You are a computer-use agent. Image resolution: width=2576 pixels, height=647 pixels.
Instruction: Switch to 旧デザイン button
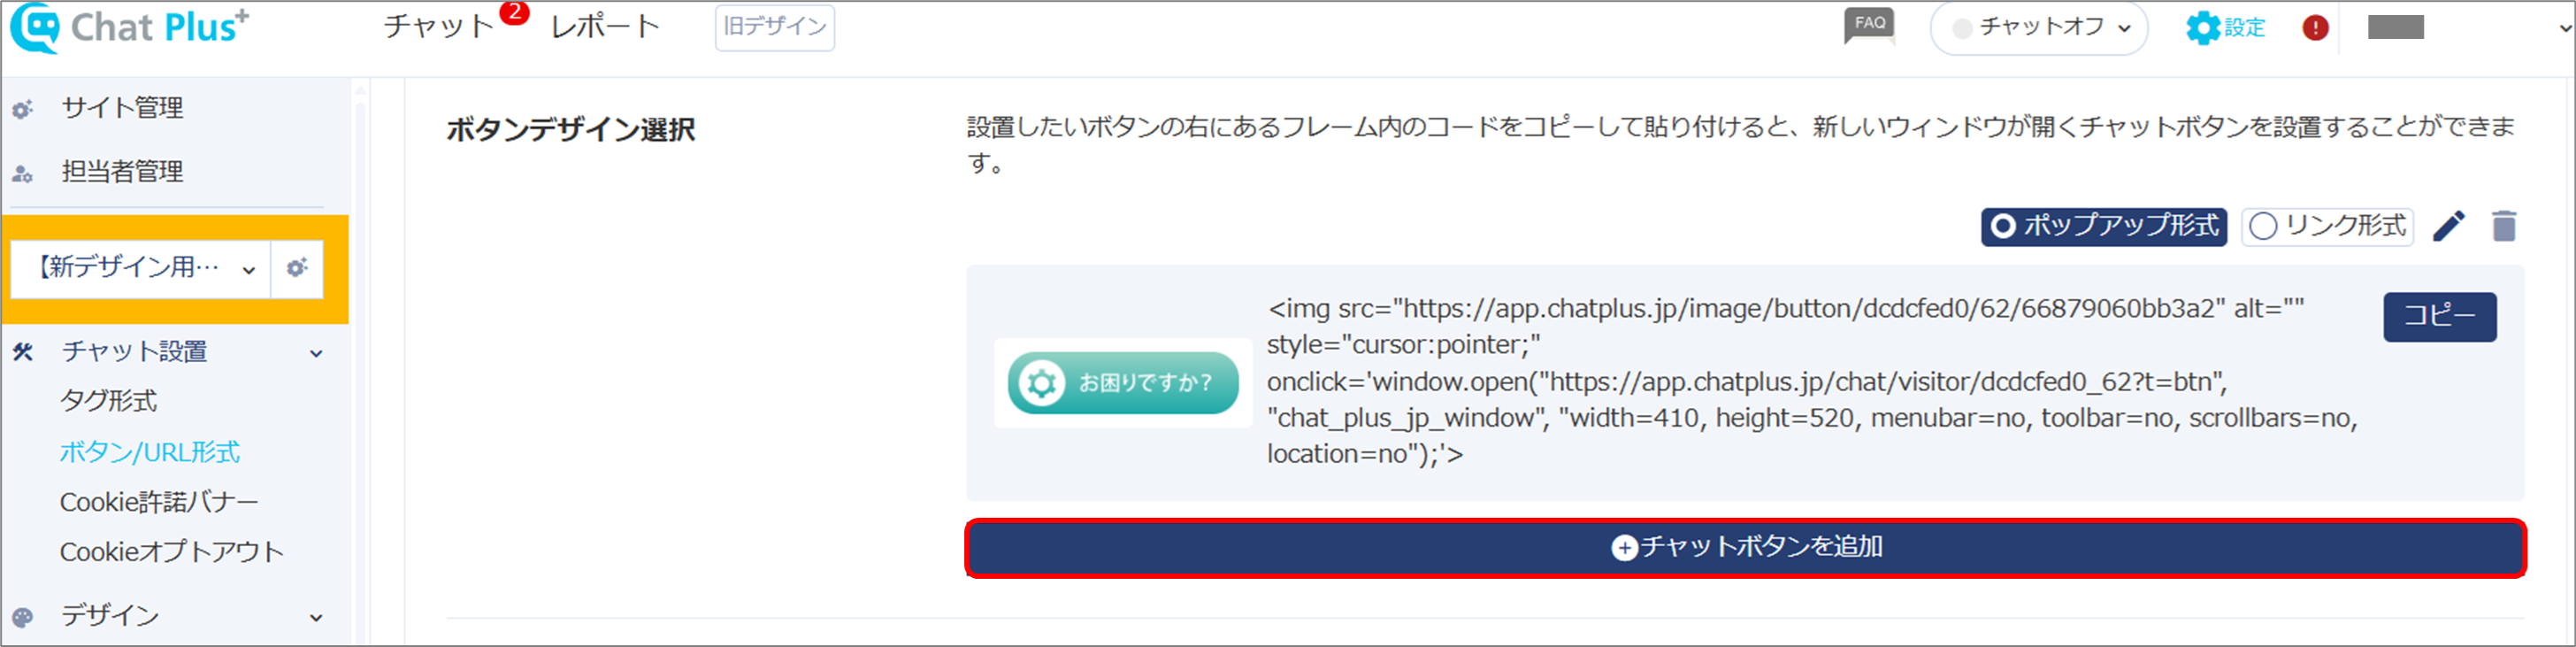[775, 27]
